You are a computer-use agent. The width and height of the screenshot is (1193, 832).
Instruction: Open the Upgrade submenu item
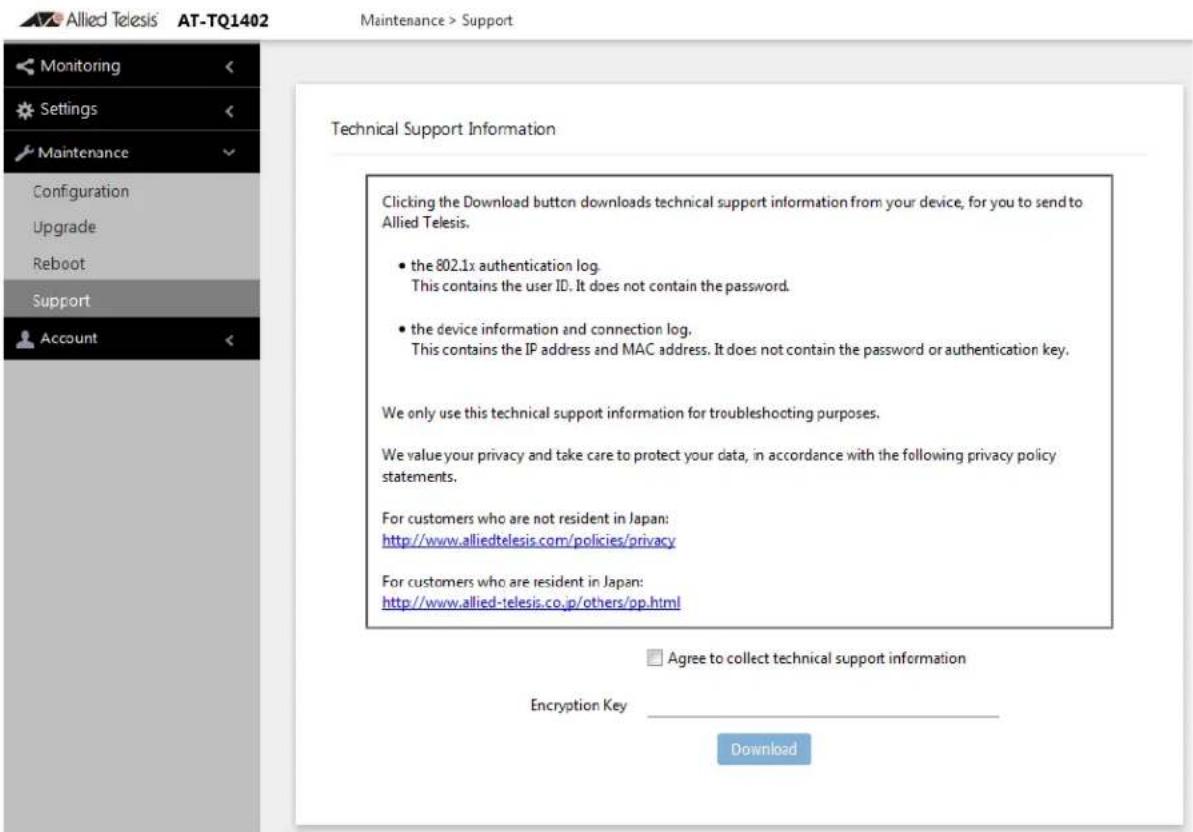click(x=132, y=227)
